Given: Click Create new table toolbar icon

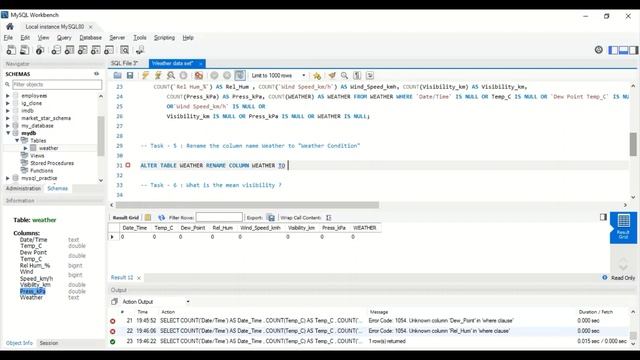Looking at the screenshot, I should coord(69,50).
